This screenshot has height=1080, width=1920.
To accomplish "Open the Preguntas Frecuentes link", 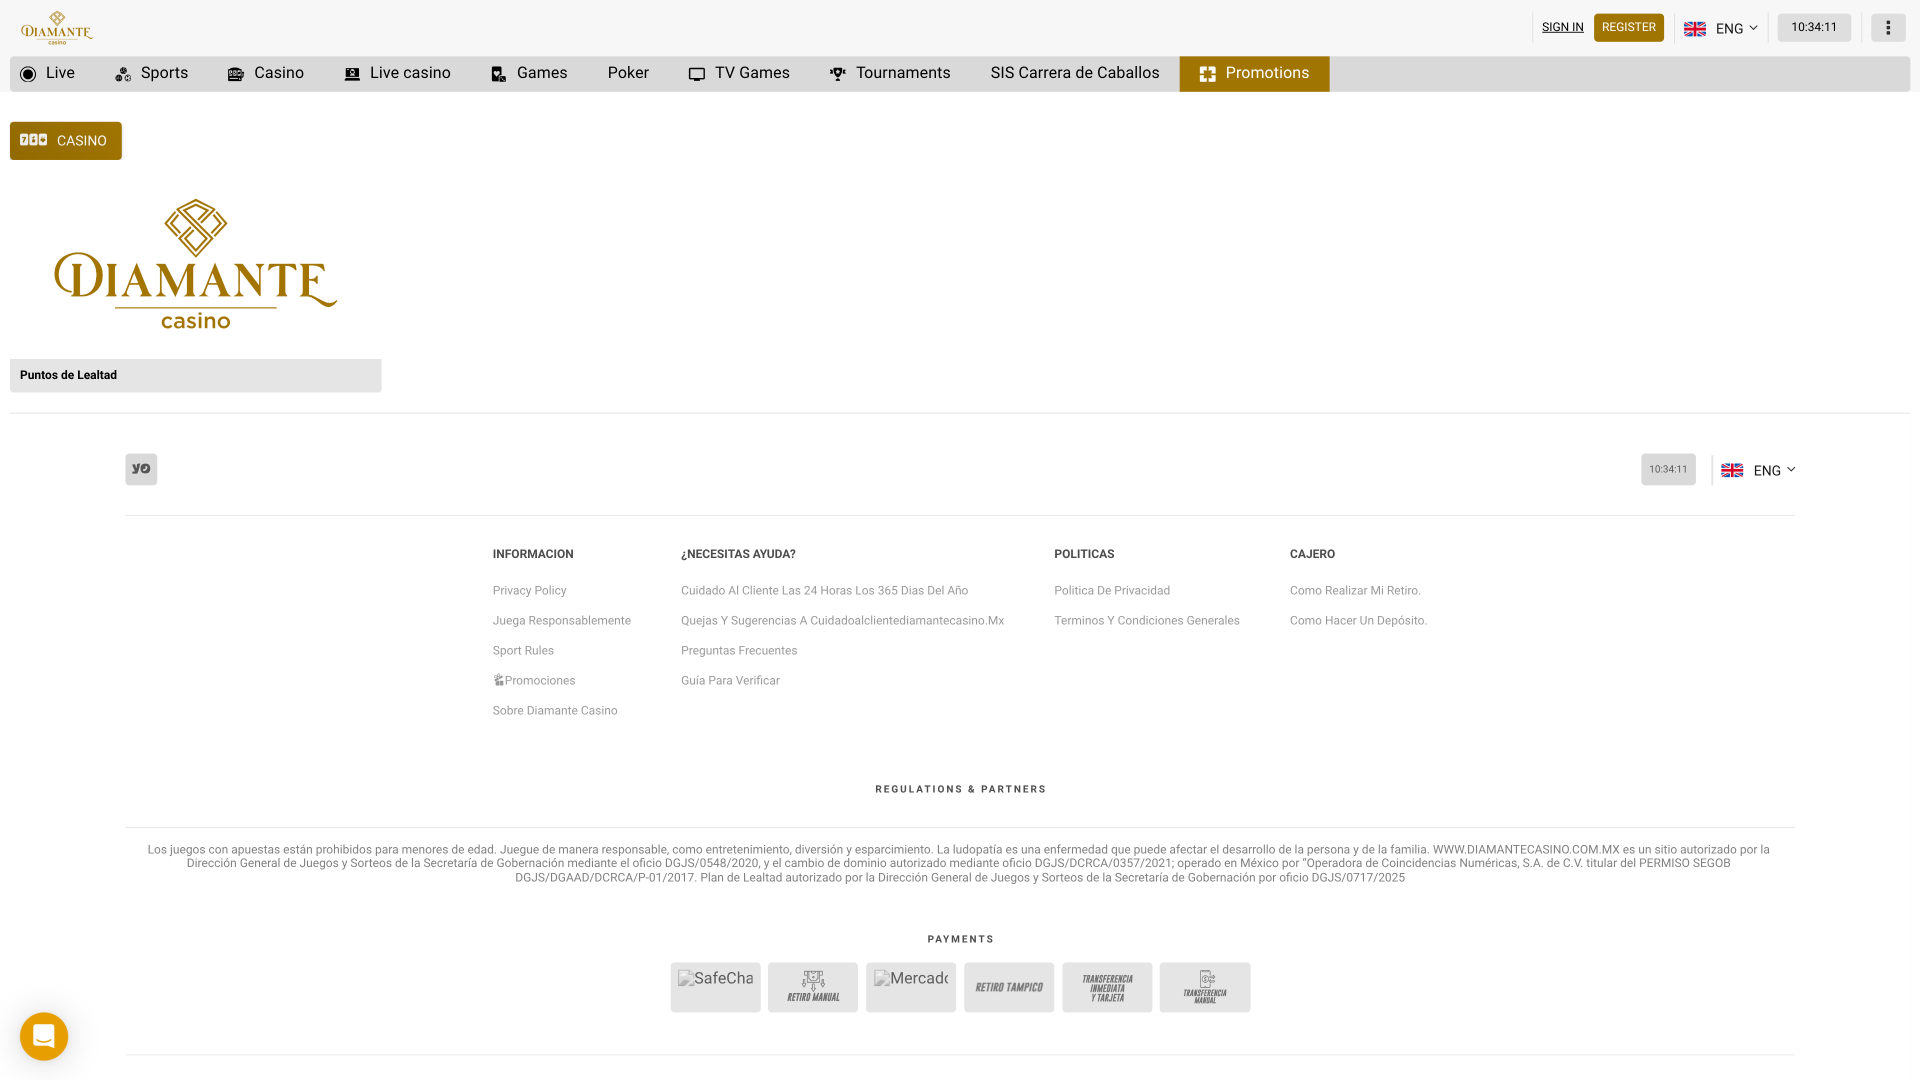I will tap(739, 650).
